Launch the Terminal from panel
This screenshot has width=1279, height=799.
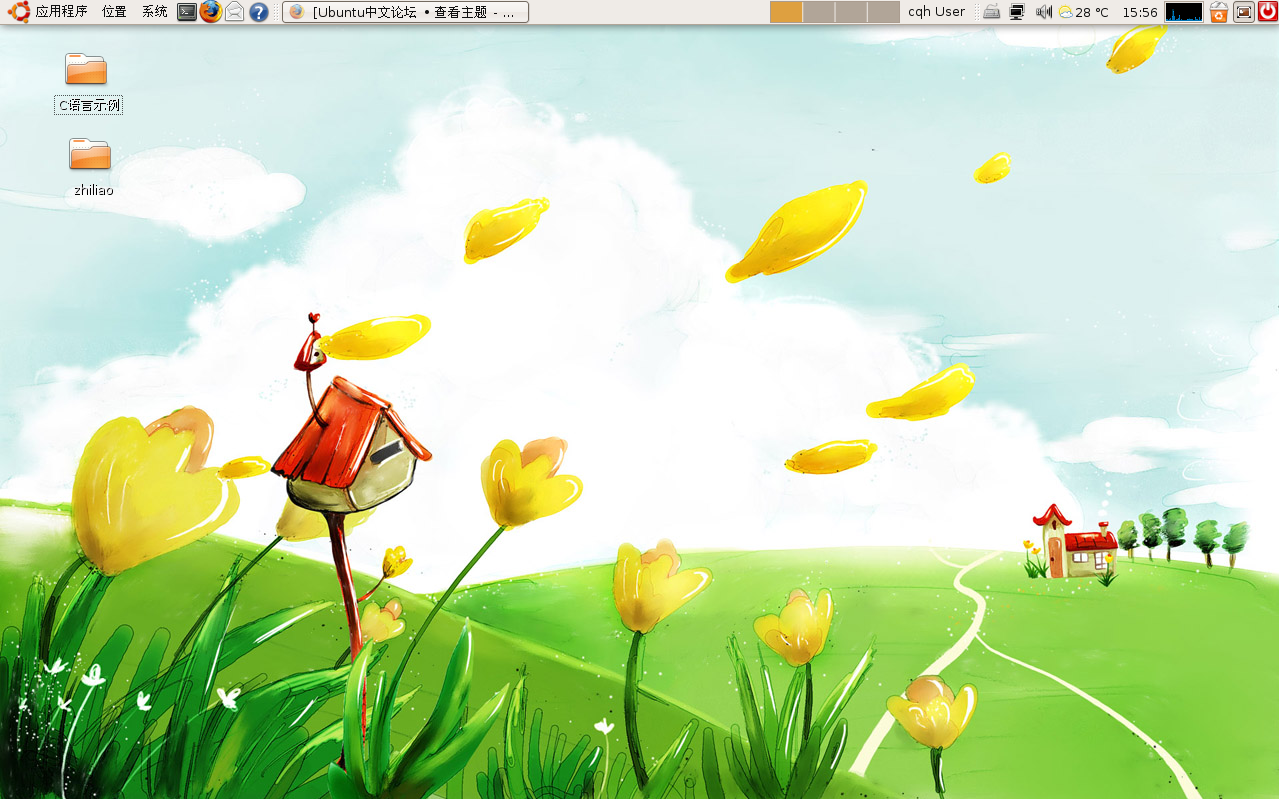click(x=186, y=12)
